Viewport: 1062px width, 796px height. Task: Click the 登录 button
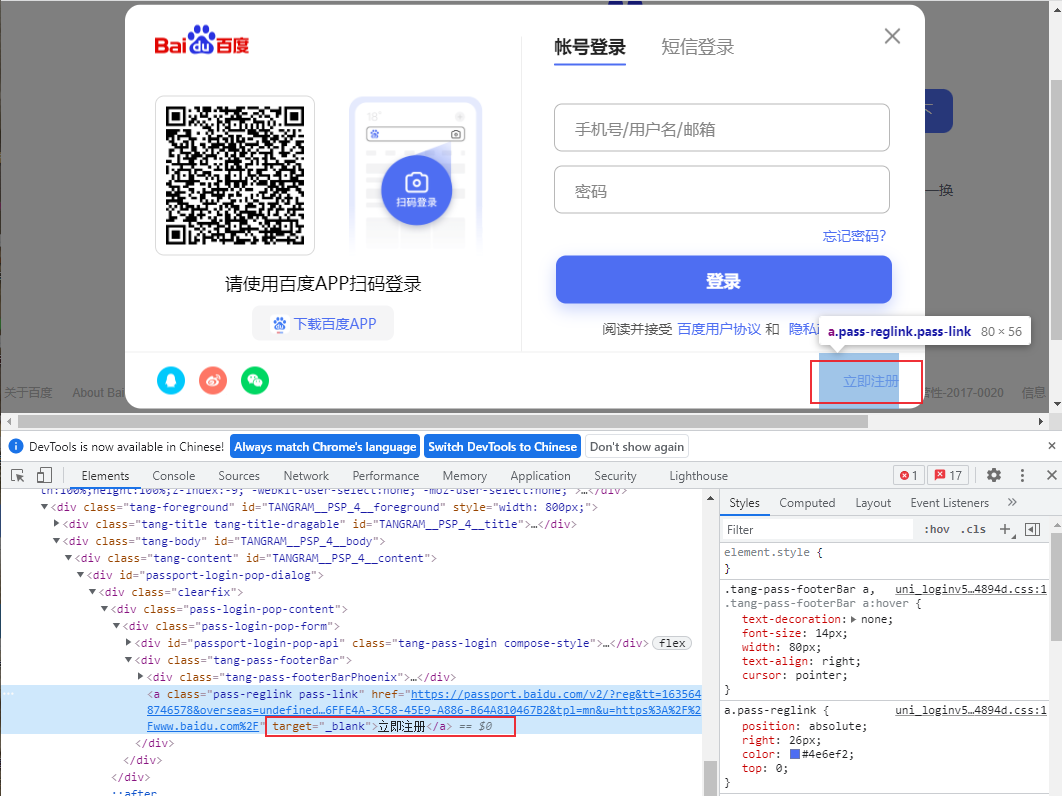point(722,279)
